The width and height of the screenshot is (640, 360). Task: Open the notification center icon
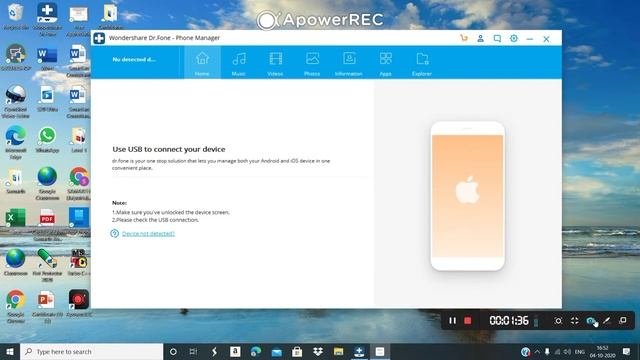point(627,351)
